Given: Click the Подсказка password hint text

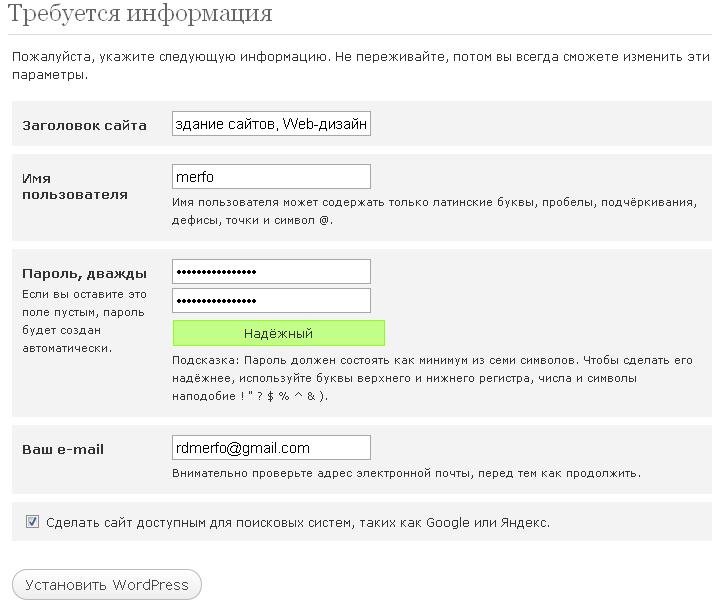Looking at the screenshot, I should (432, 378).
